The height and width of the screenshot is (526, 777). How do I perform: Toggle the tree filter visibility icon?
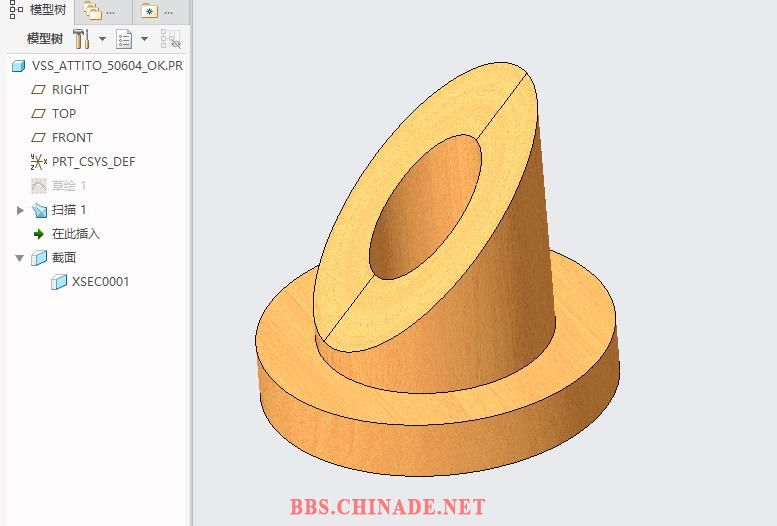(170, 39)
